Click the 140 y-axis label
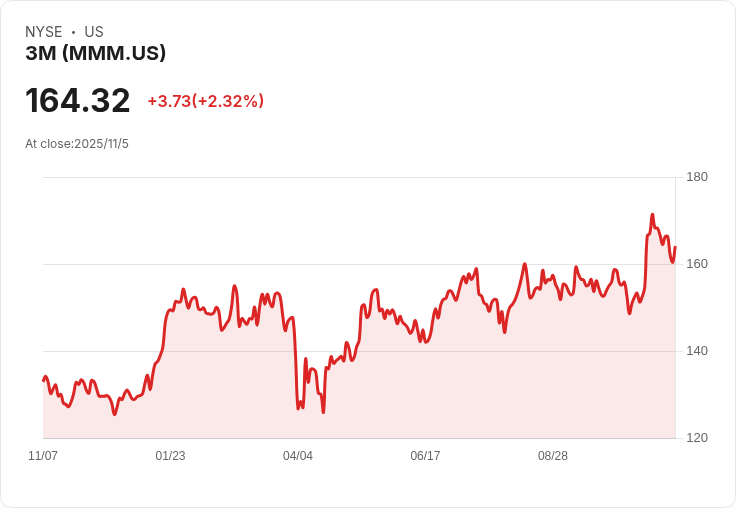736x508 pixels. [x=697, y=351]
